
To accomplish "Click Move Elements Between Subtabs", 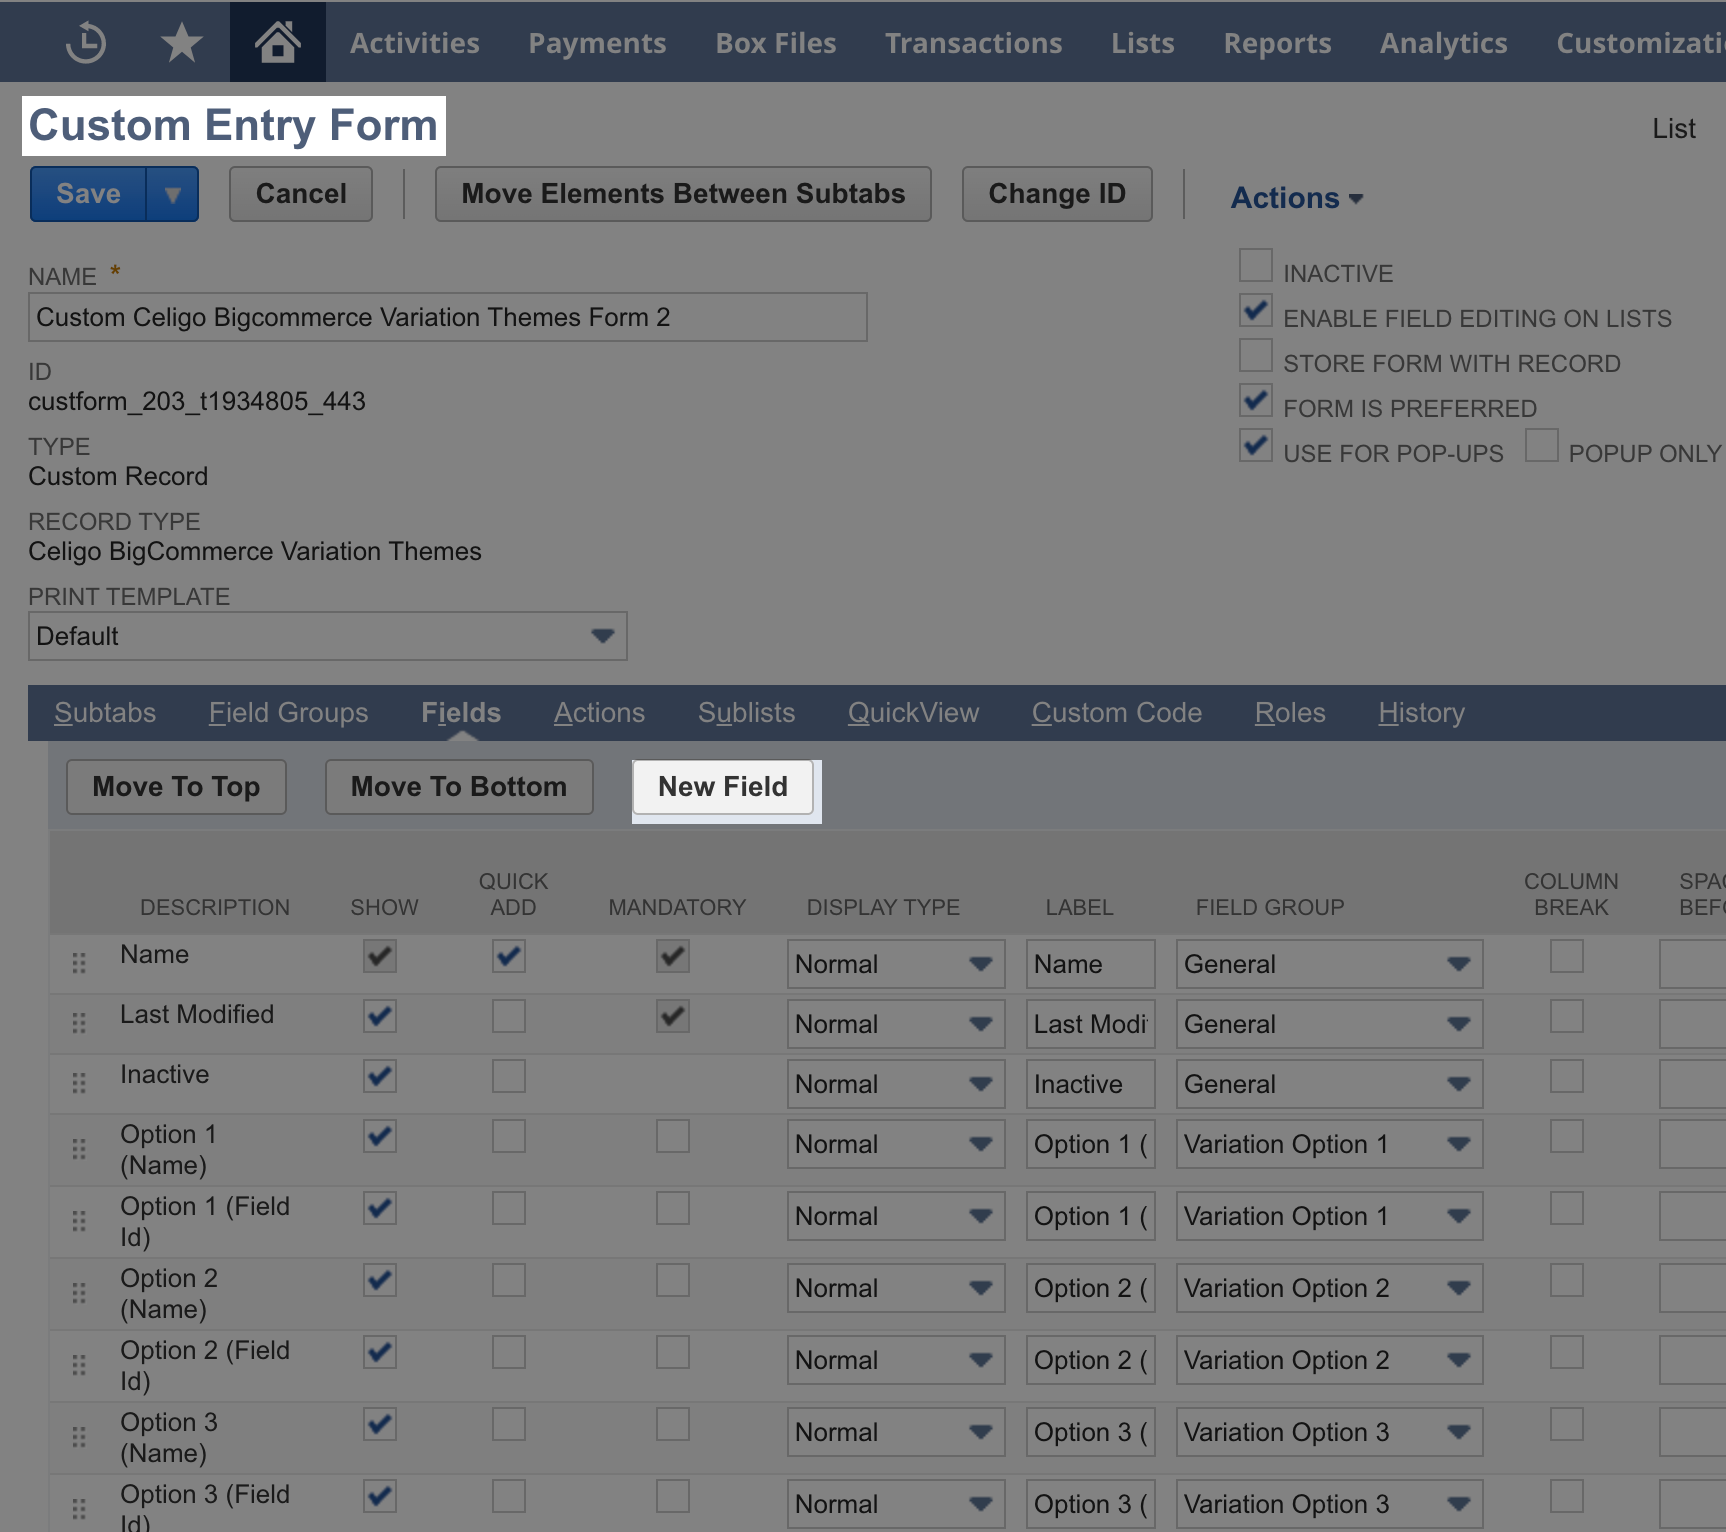I will (x=683, y=194).
